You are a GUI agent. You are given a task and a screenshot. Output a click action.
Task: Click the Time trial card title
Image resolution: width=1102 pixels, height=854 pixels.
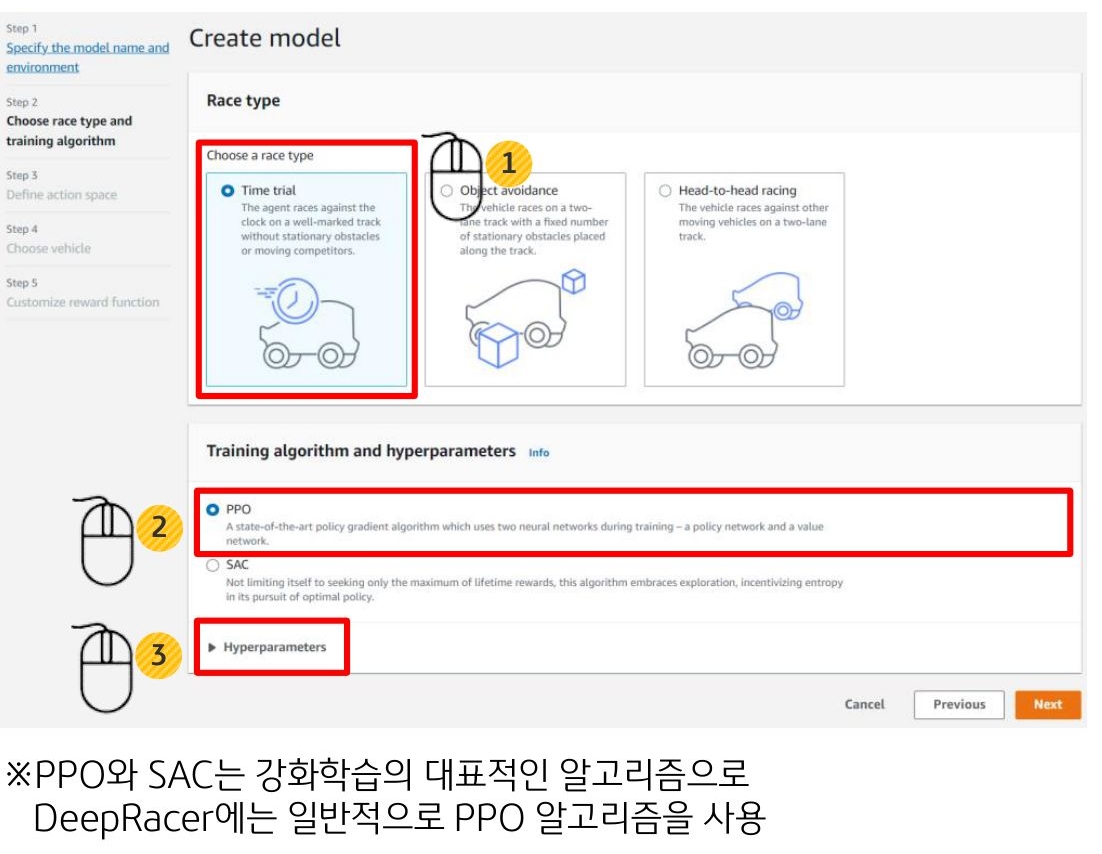269,190
